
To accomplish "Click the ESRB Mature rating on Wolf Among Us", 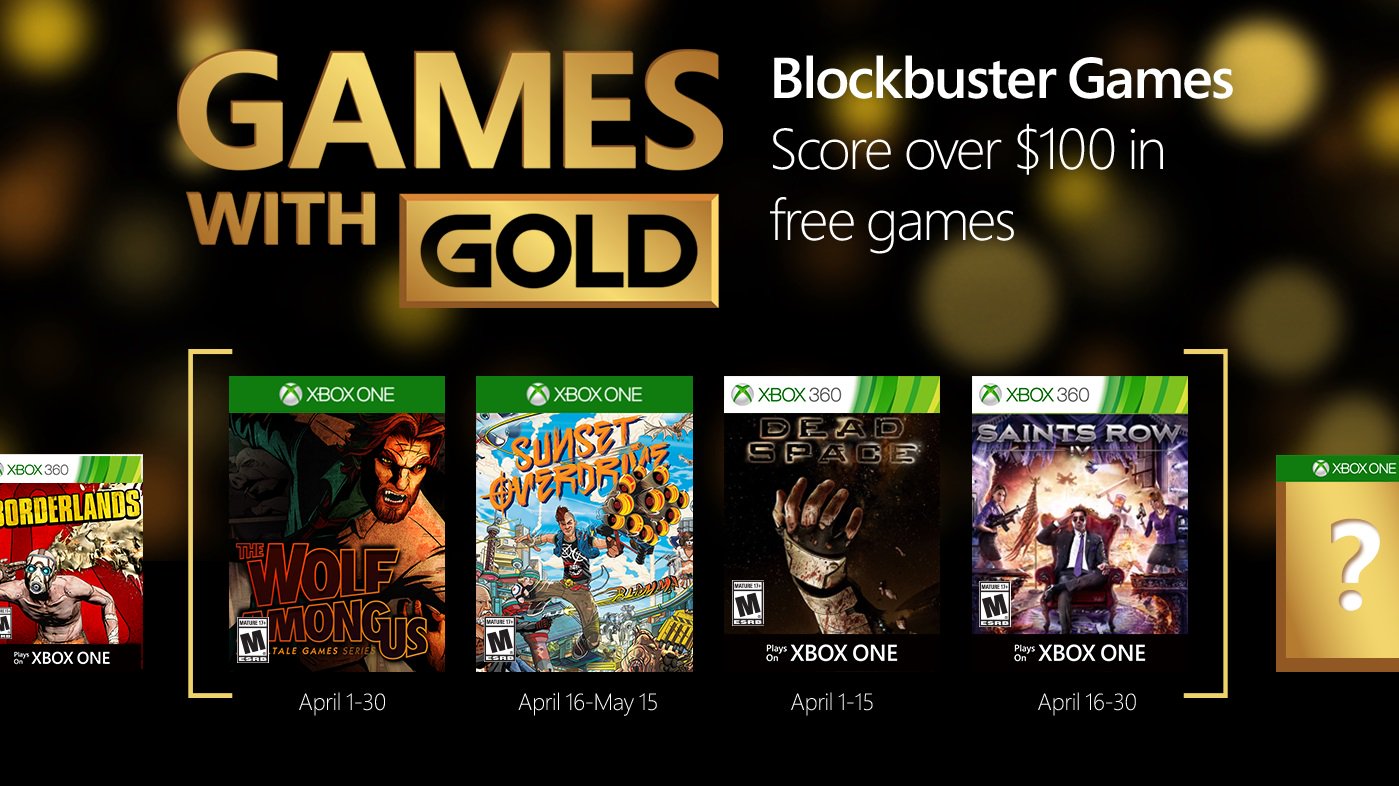I will 252,639.
